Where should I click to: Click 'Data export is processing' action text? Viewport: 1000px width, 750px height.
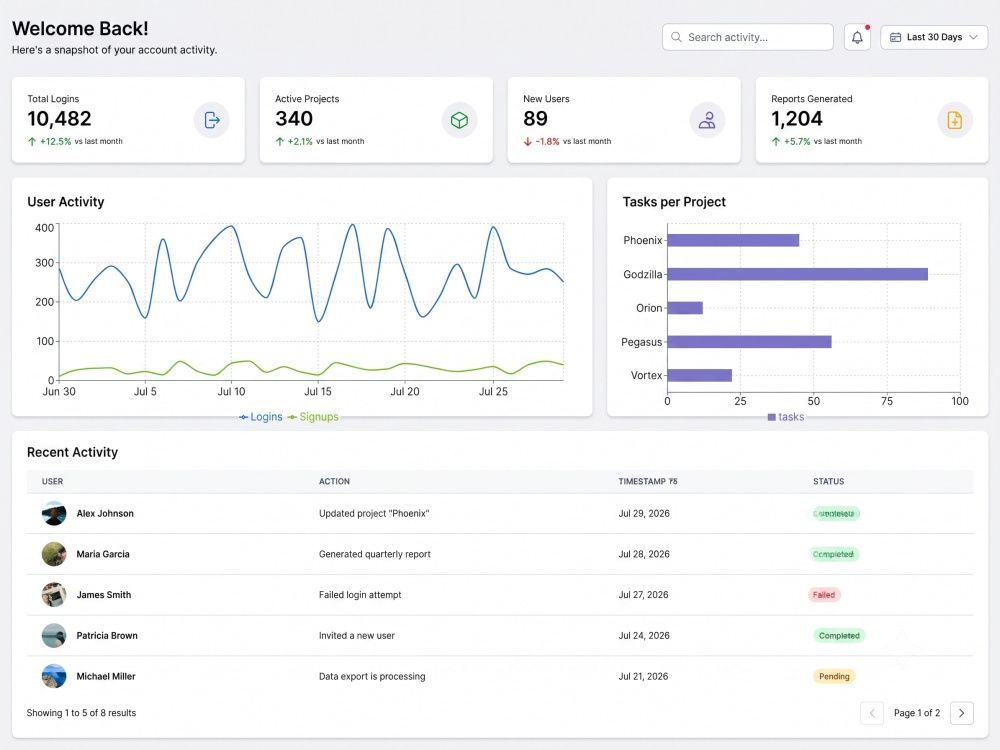(x=372, y=677)
